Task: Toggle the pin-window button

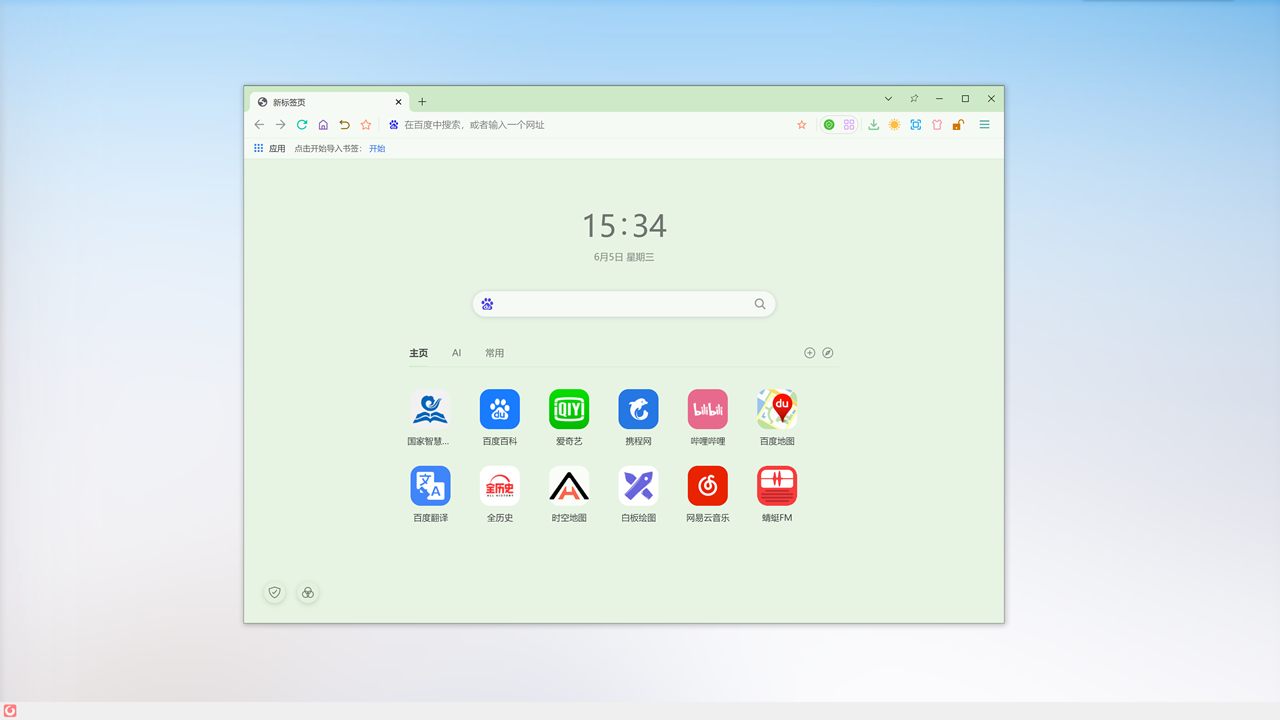Action: (x=913, y=98)
